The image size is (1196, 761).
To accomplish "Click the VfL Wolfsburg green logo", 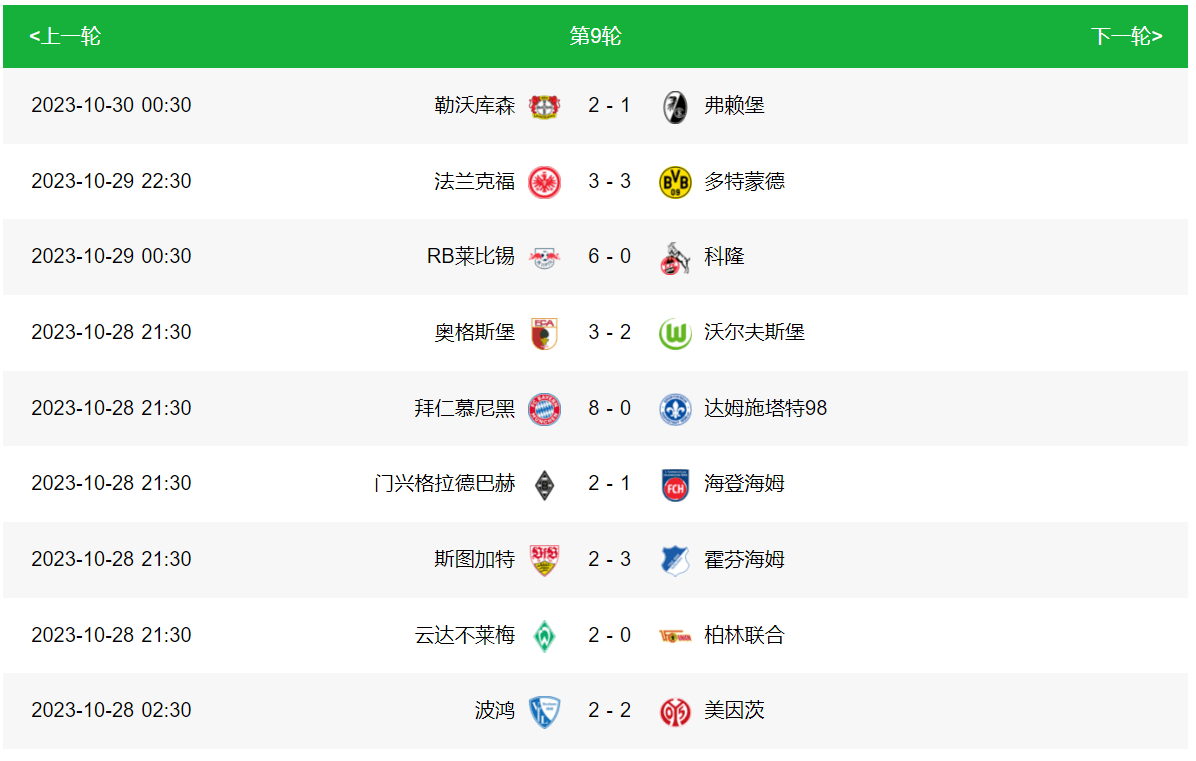I will [x=676, y=333].
